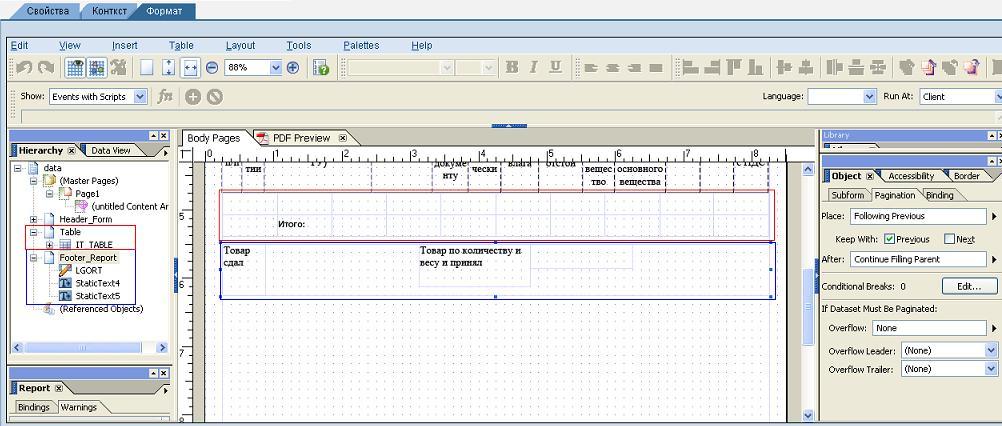Click the drawing aids tools icon
The height and width of the screenshot is (426, 1002).
(x=118, y=67)
